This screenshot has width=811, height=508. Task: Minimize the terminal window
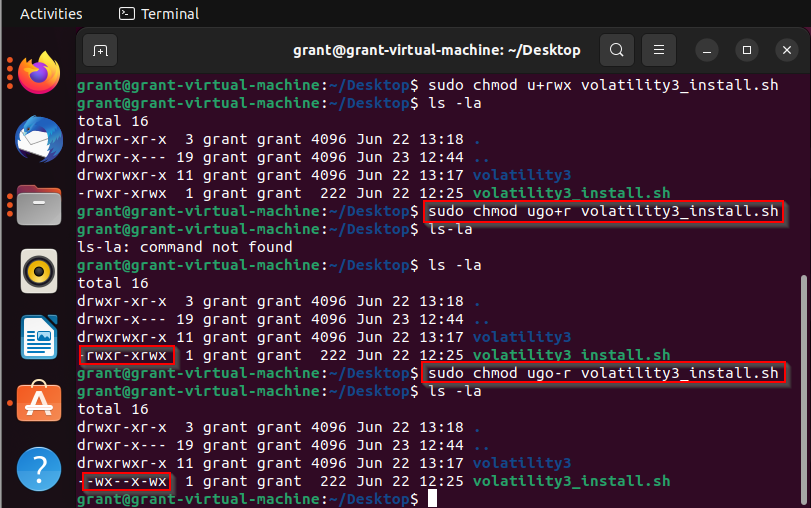[707, 50]
